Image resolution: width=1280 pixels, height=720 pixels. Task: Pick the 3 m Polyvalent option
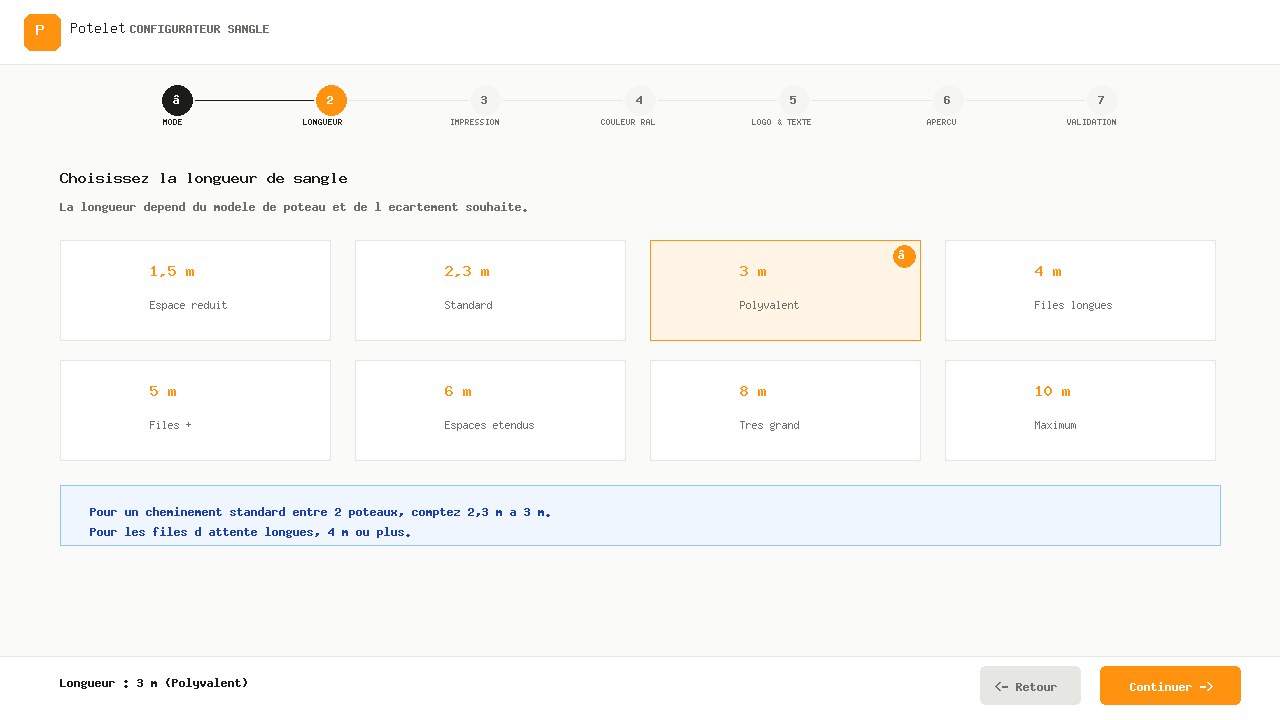coord(785,290)
